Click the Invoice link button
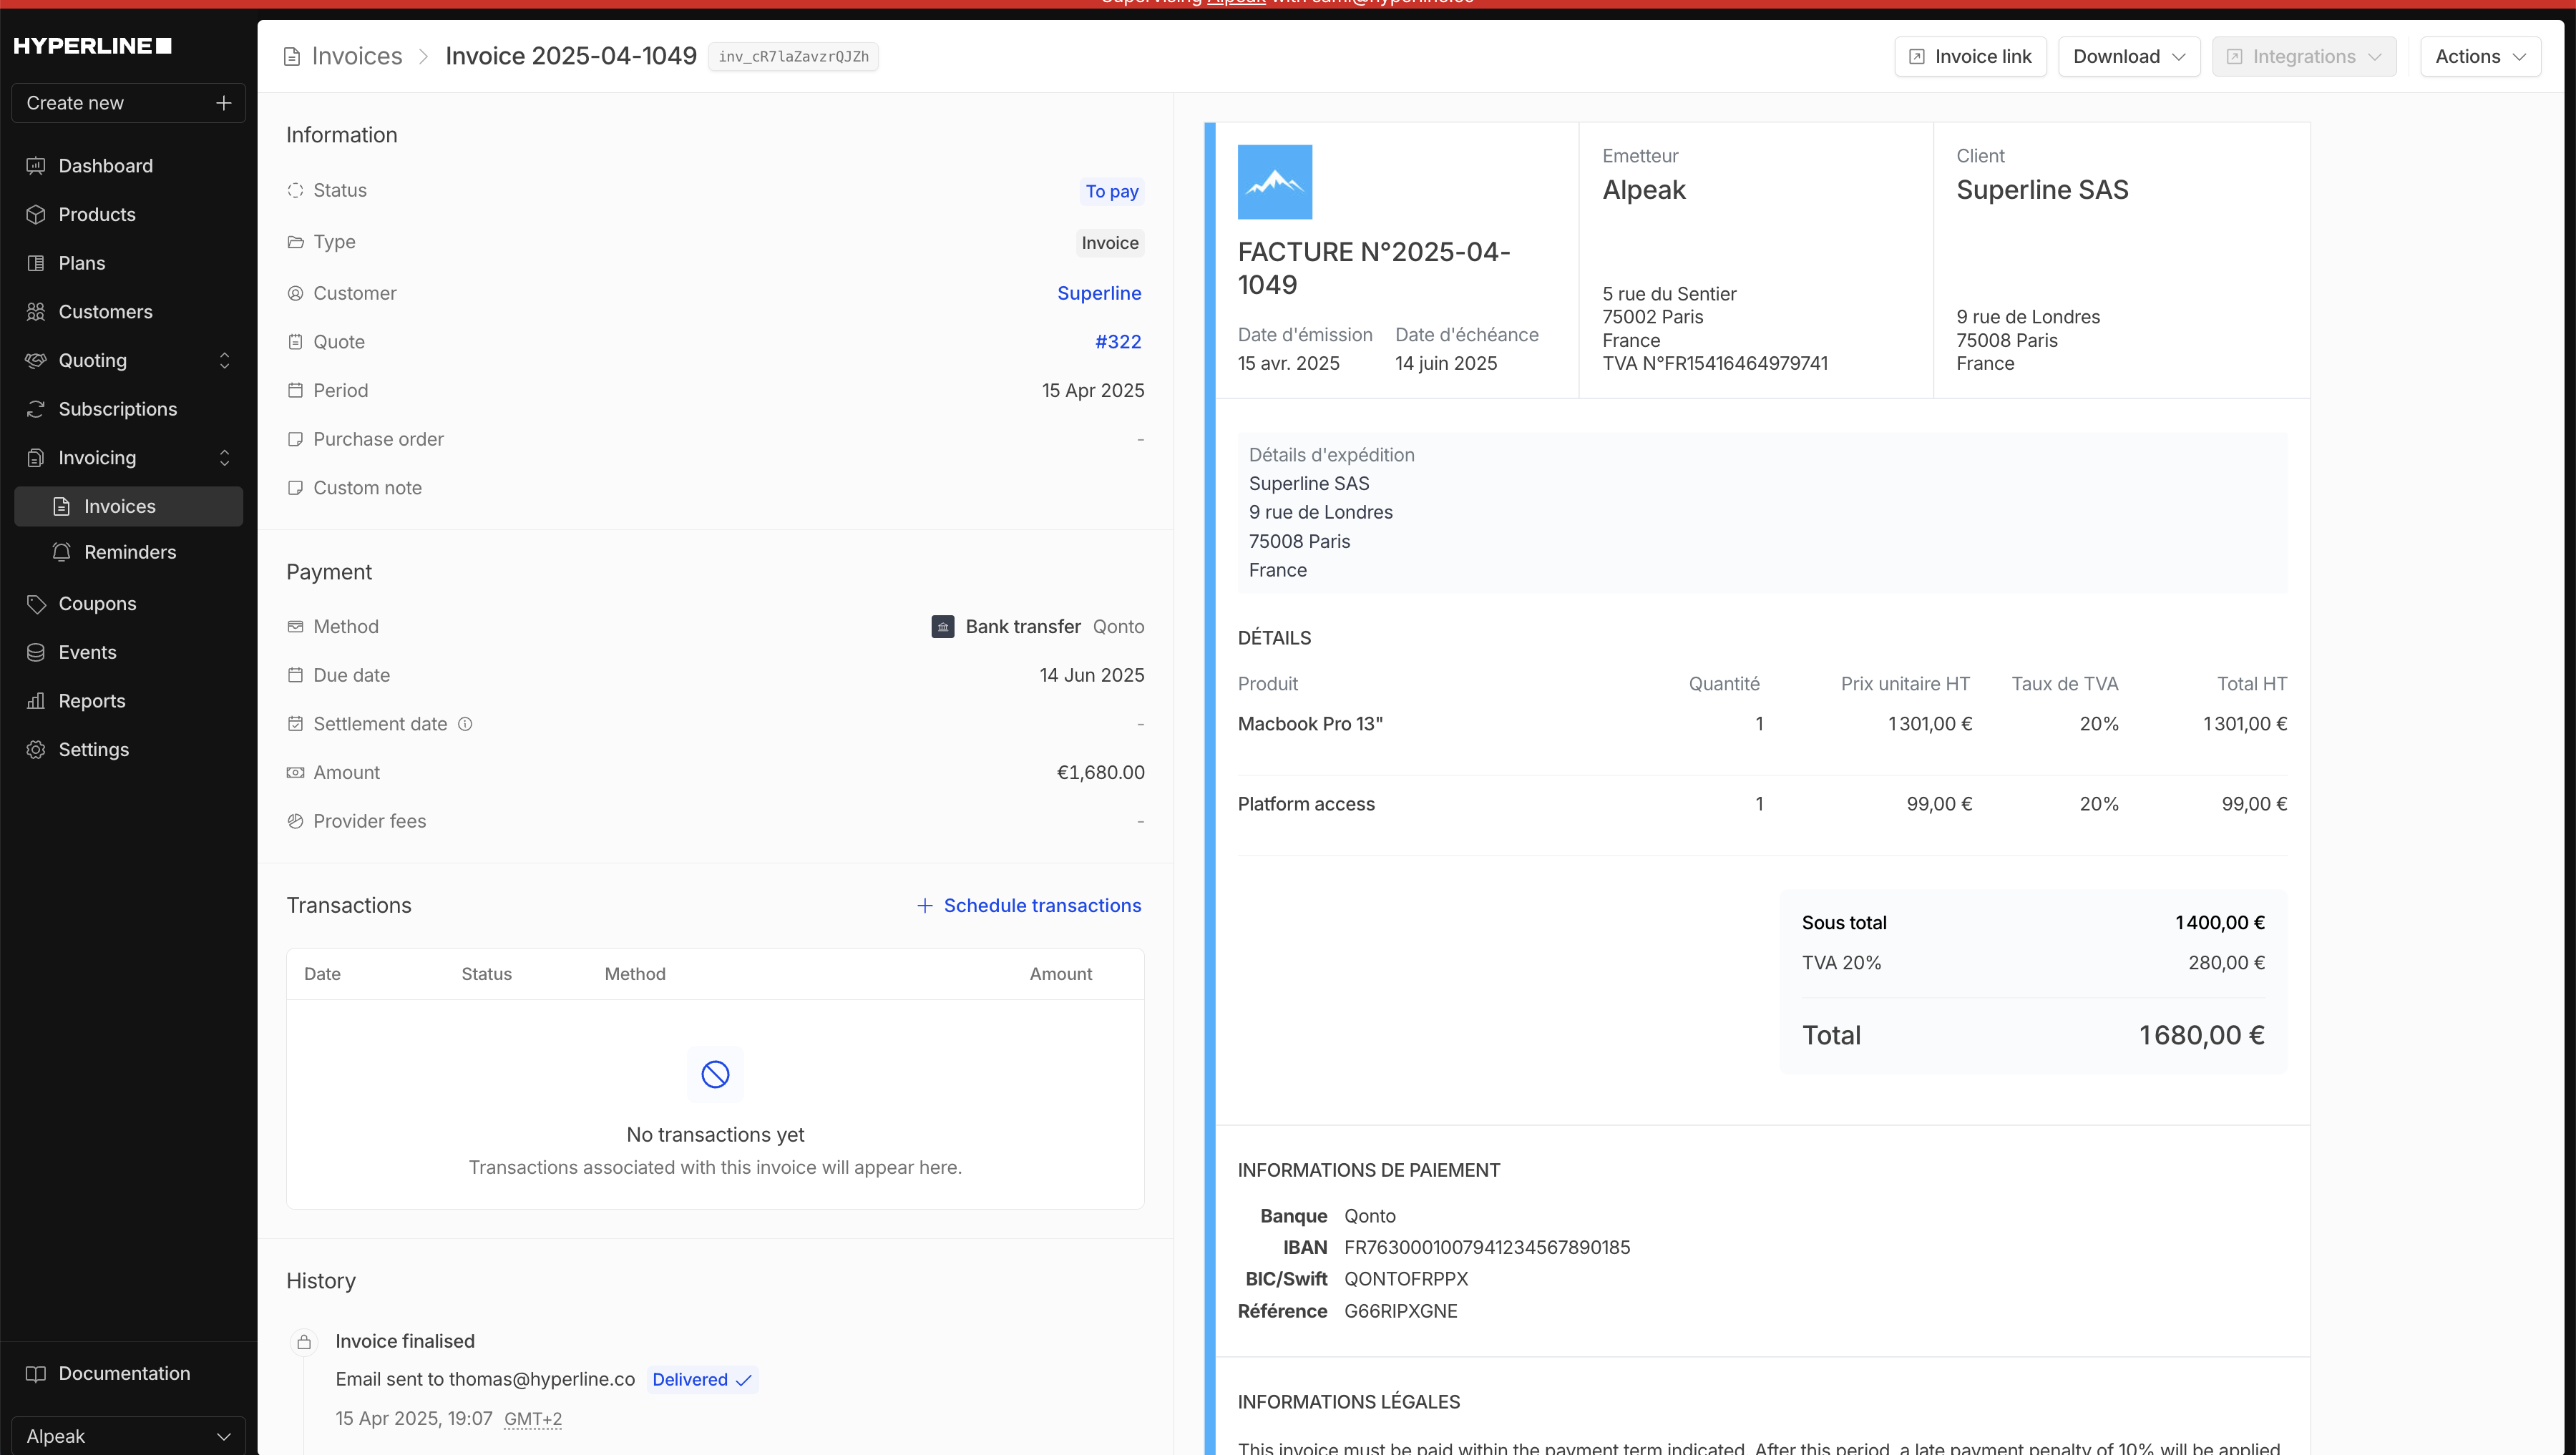 click(x=1970, y=57)
